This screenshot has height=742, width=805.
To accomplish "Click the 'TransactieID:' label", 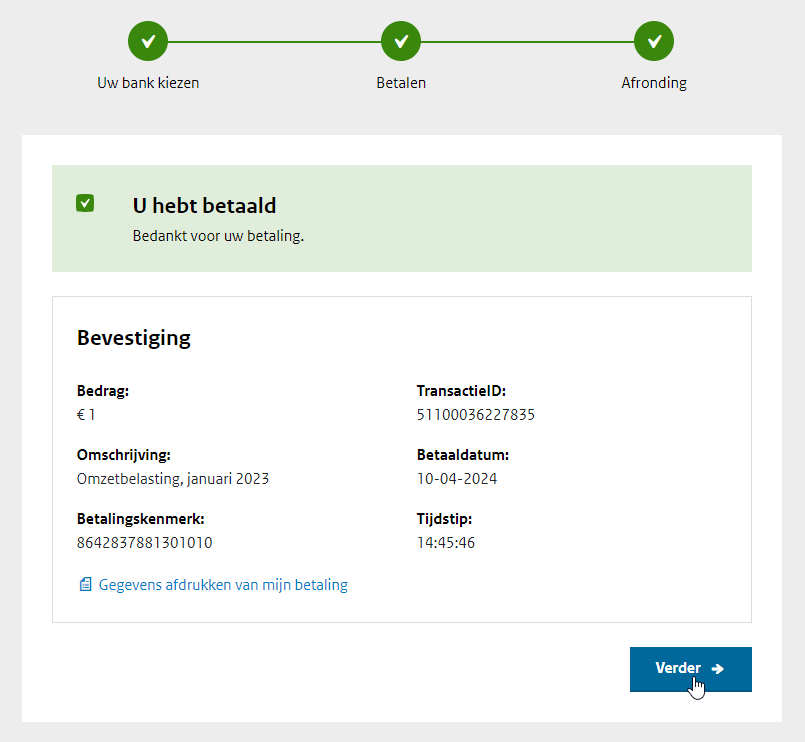I will pyautogui.click(x=461, y=391).
